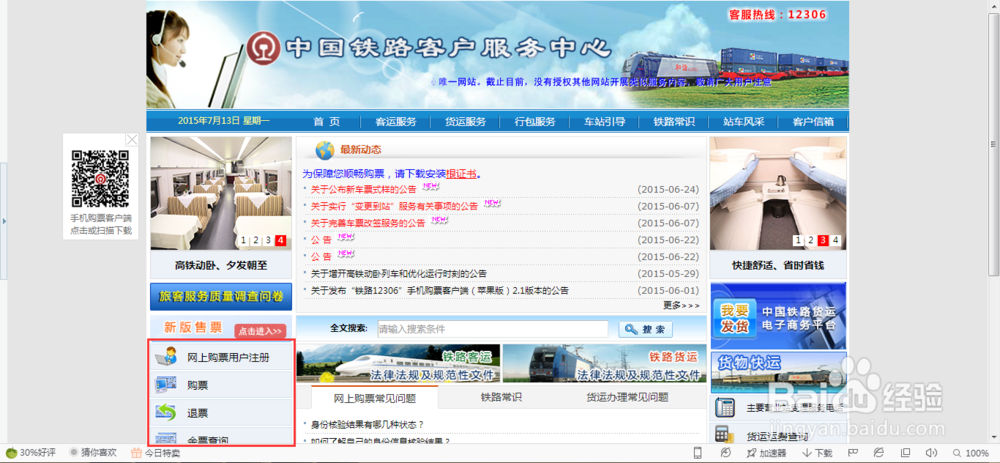Screen dimensions: 1000x463
Task: Open the 公告 dated 2015-06-22 with first NEW badge
Action: (321, 240)
